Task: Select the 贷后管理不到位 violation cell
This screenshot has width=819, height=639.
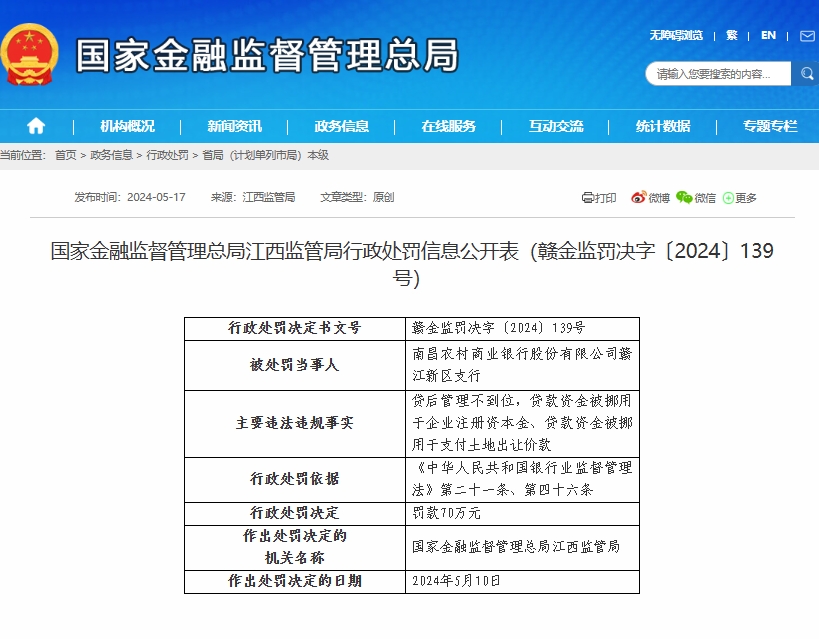Action: coord(522,424)
